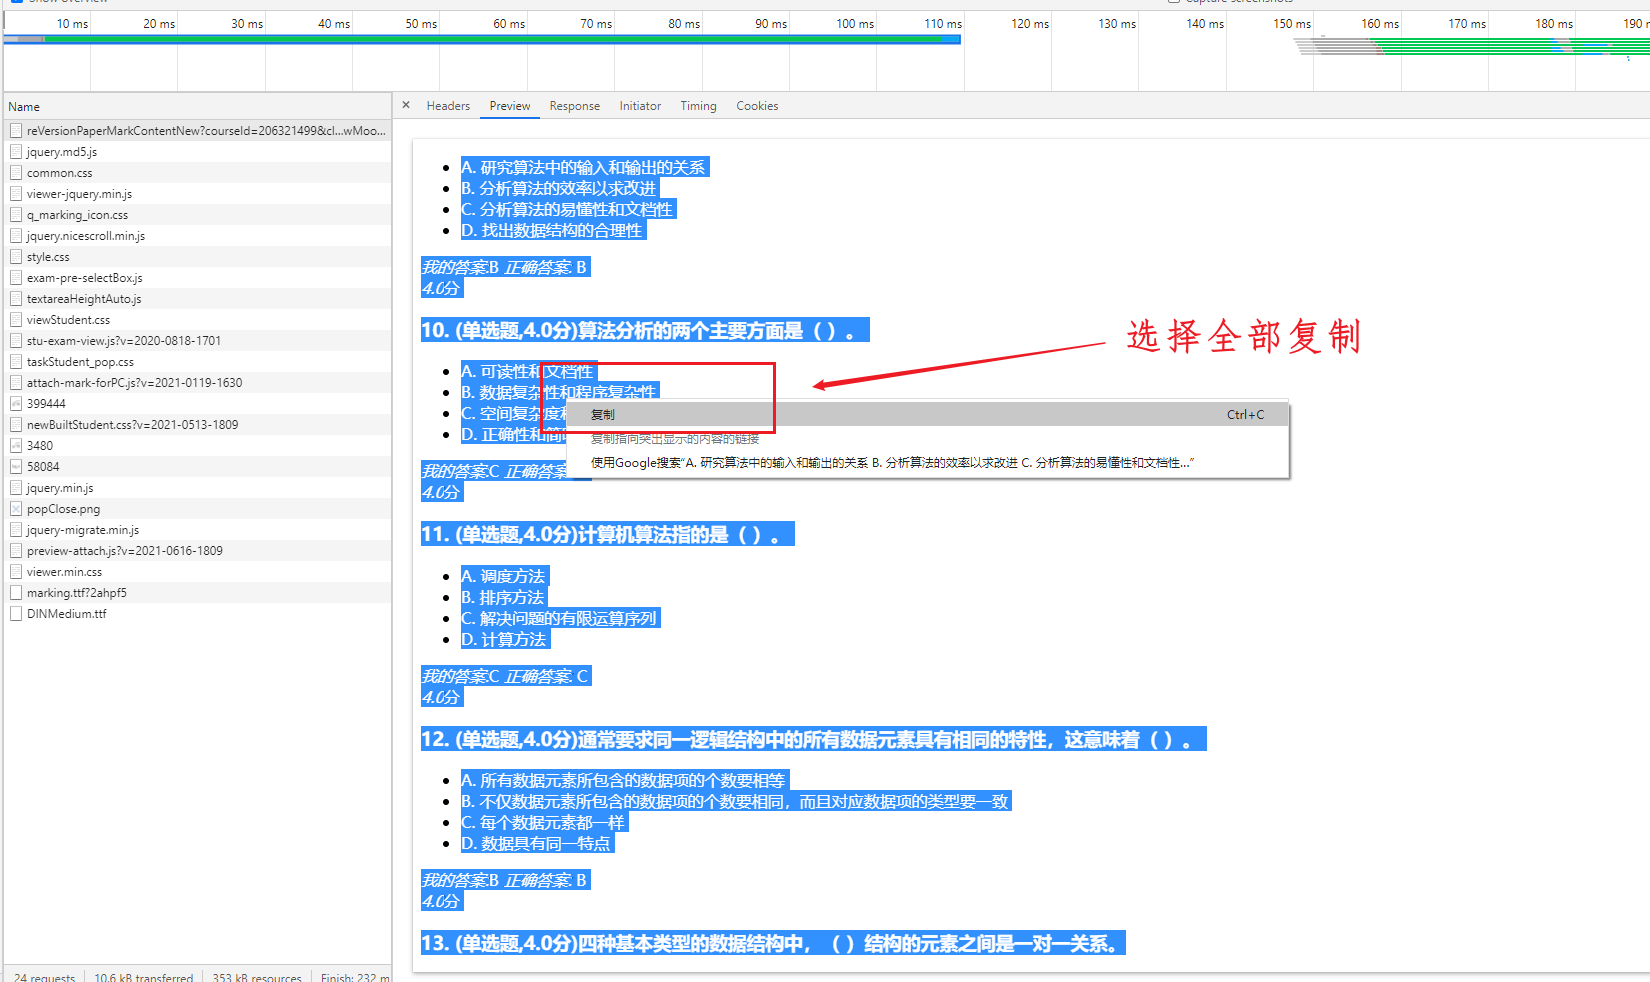Click question 11 heading 计算机算法指的是
Image resolution: width=1650 pixels, height=982 pixels.
608,535
